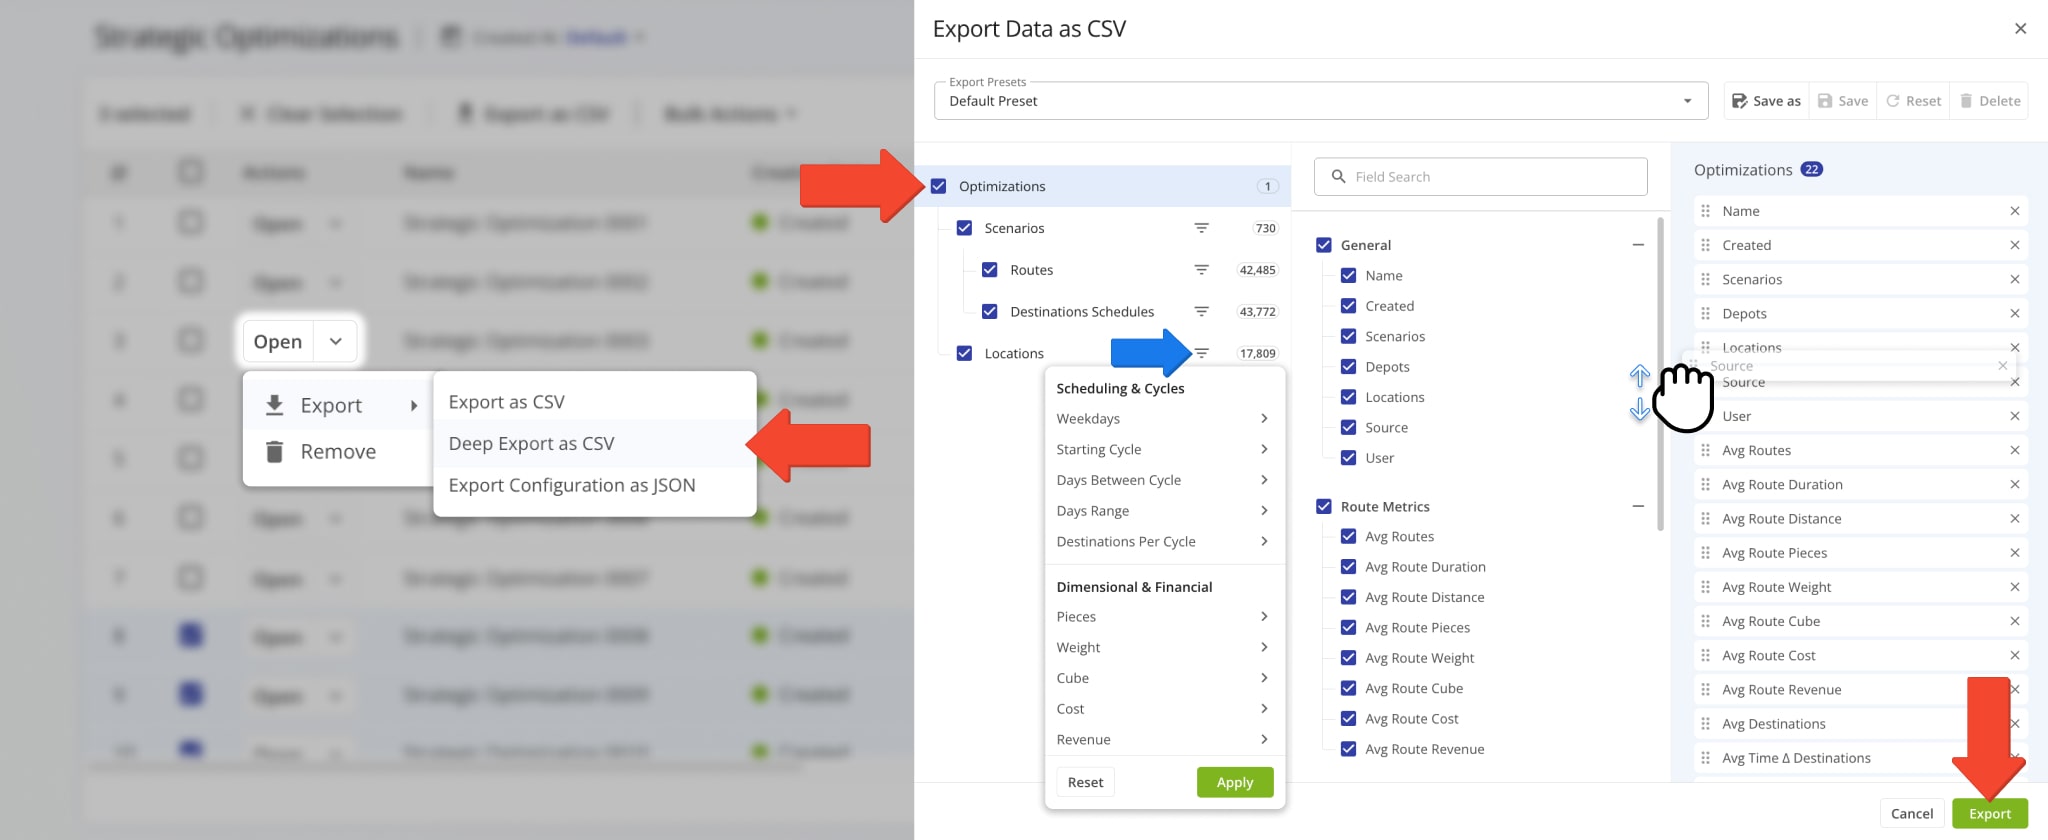Remove Avg Route Cube via X icon
Viewport: 2048px width, 840px height.
click(2014, 621)
